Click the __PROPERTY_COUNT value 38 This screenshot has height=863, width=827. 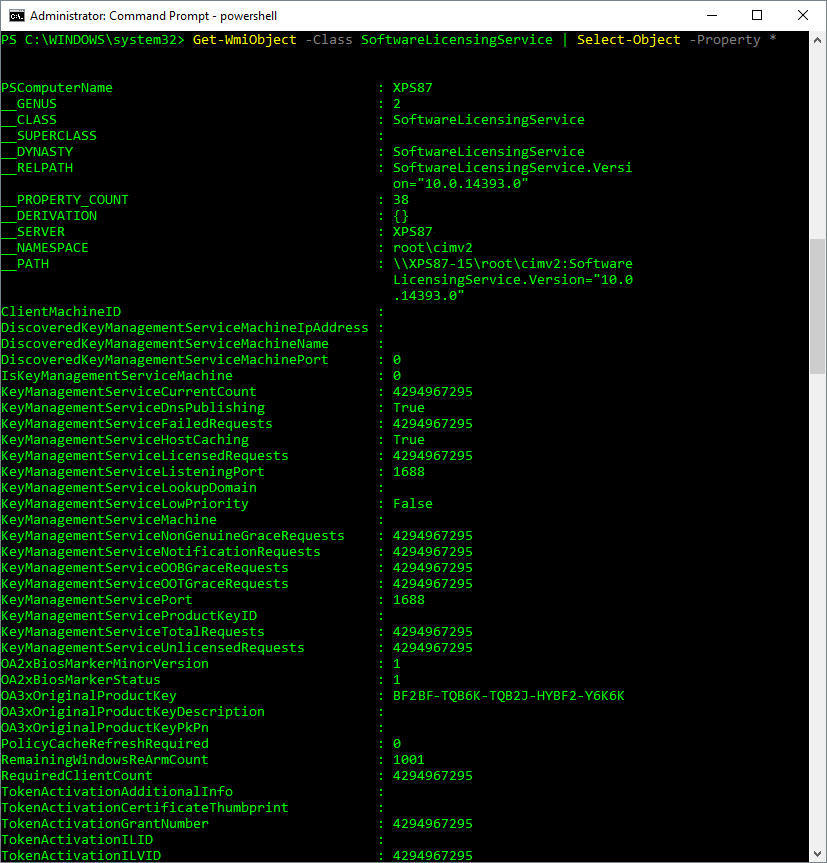401,199
